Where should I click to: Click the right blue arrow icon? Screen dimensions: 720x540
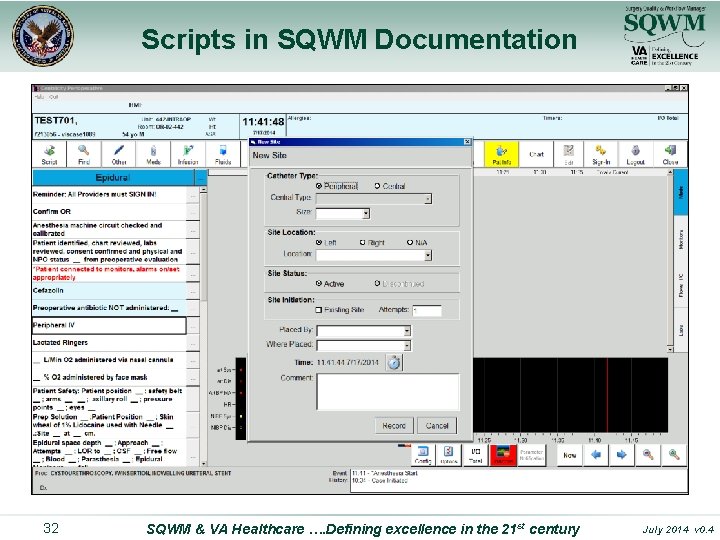pos(622,455)
